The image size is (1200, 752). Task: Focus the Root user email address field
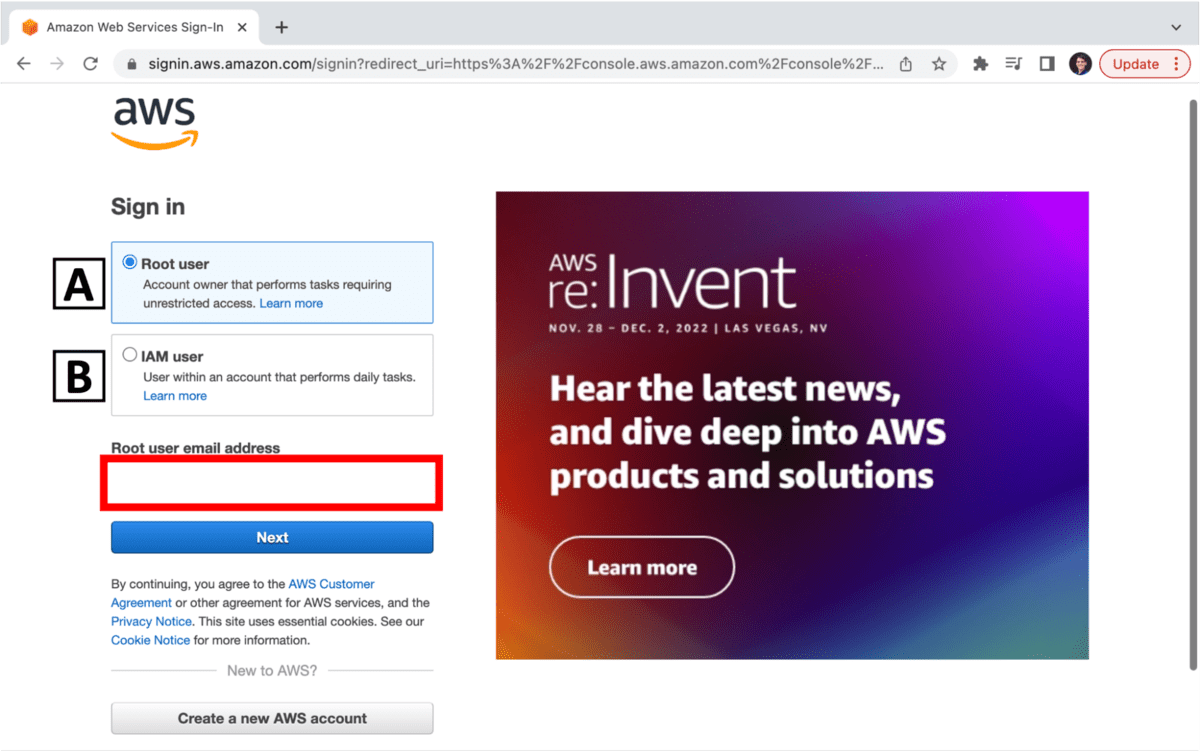click(x=272, y=485)
